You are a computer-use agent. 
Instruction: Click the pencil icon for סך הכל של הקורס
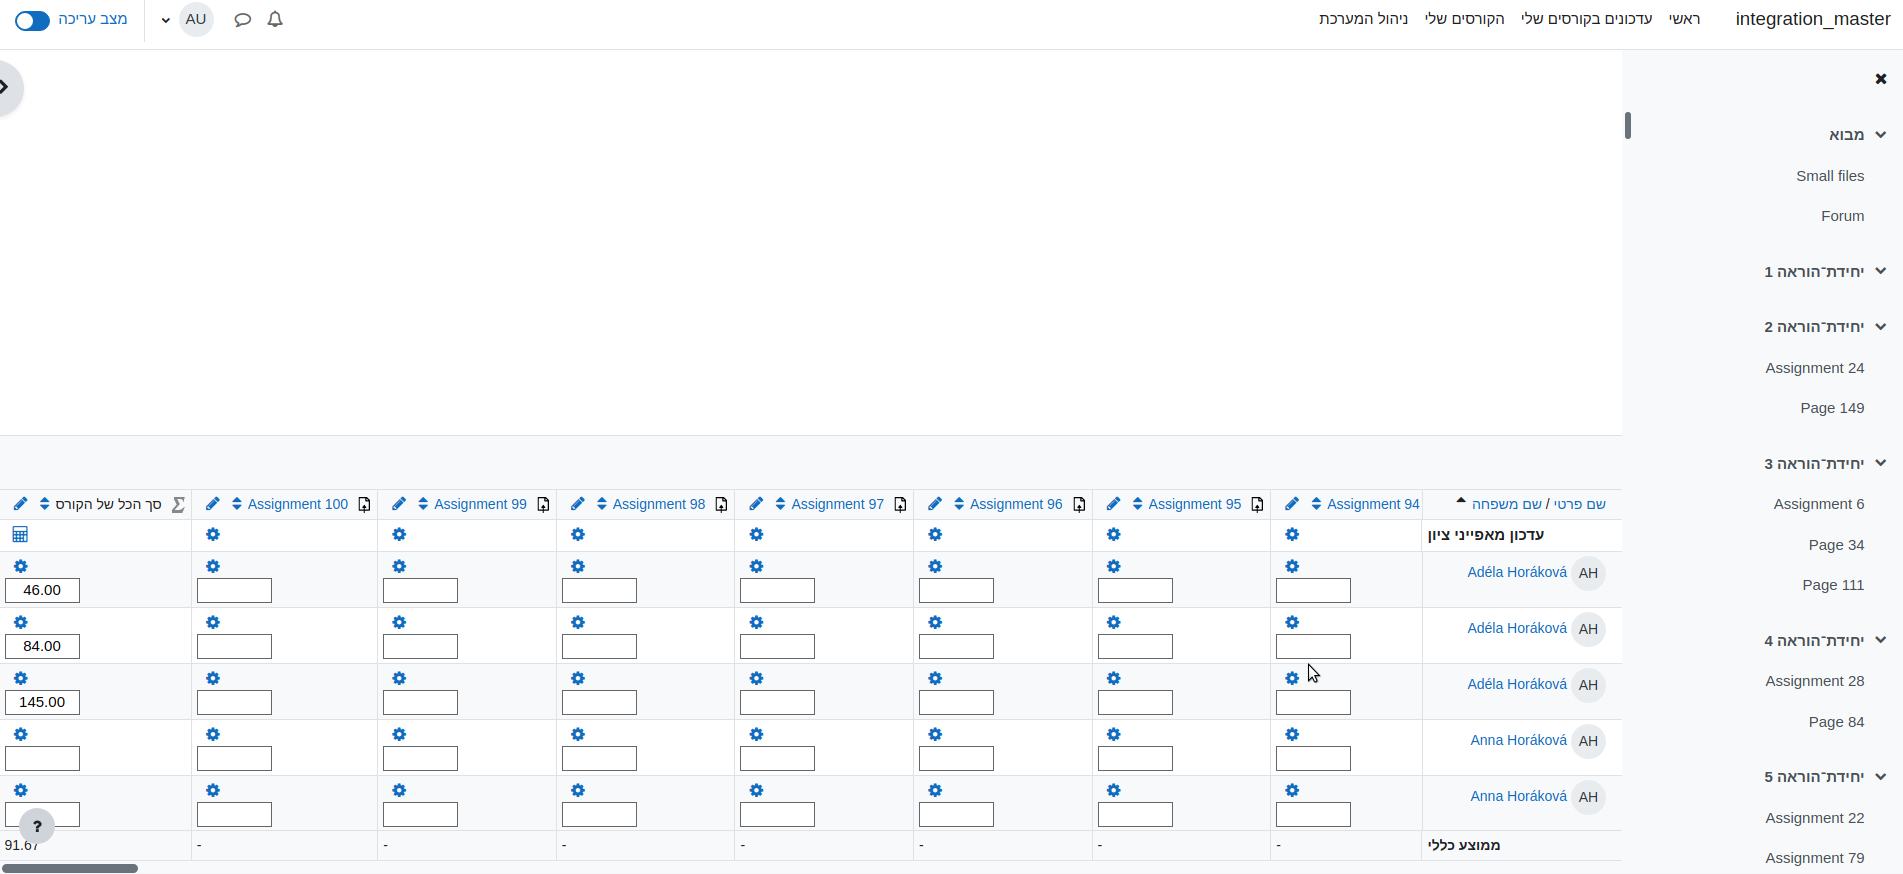tap(20, 504)
